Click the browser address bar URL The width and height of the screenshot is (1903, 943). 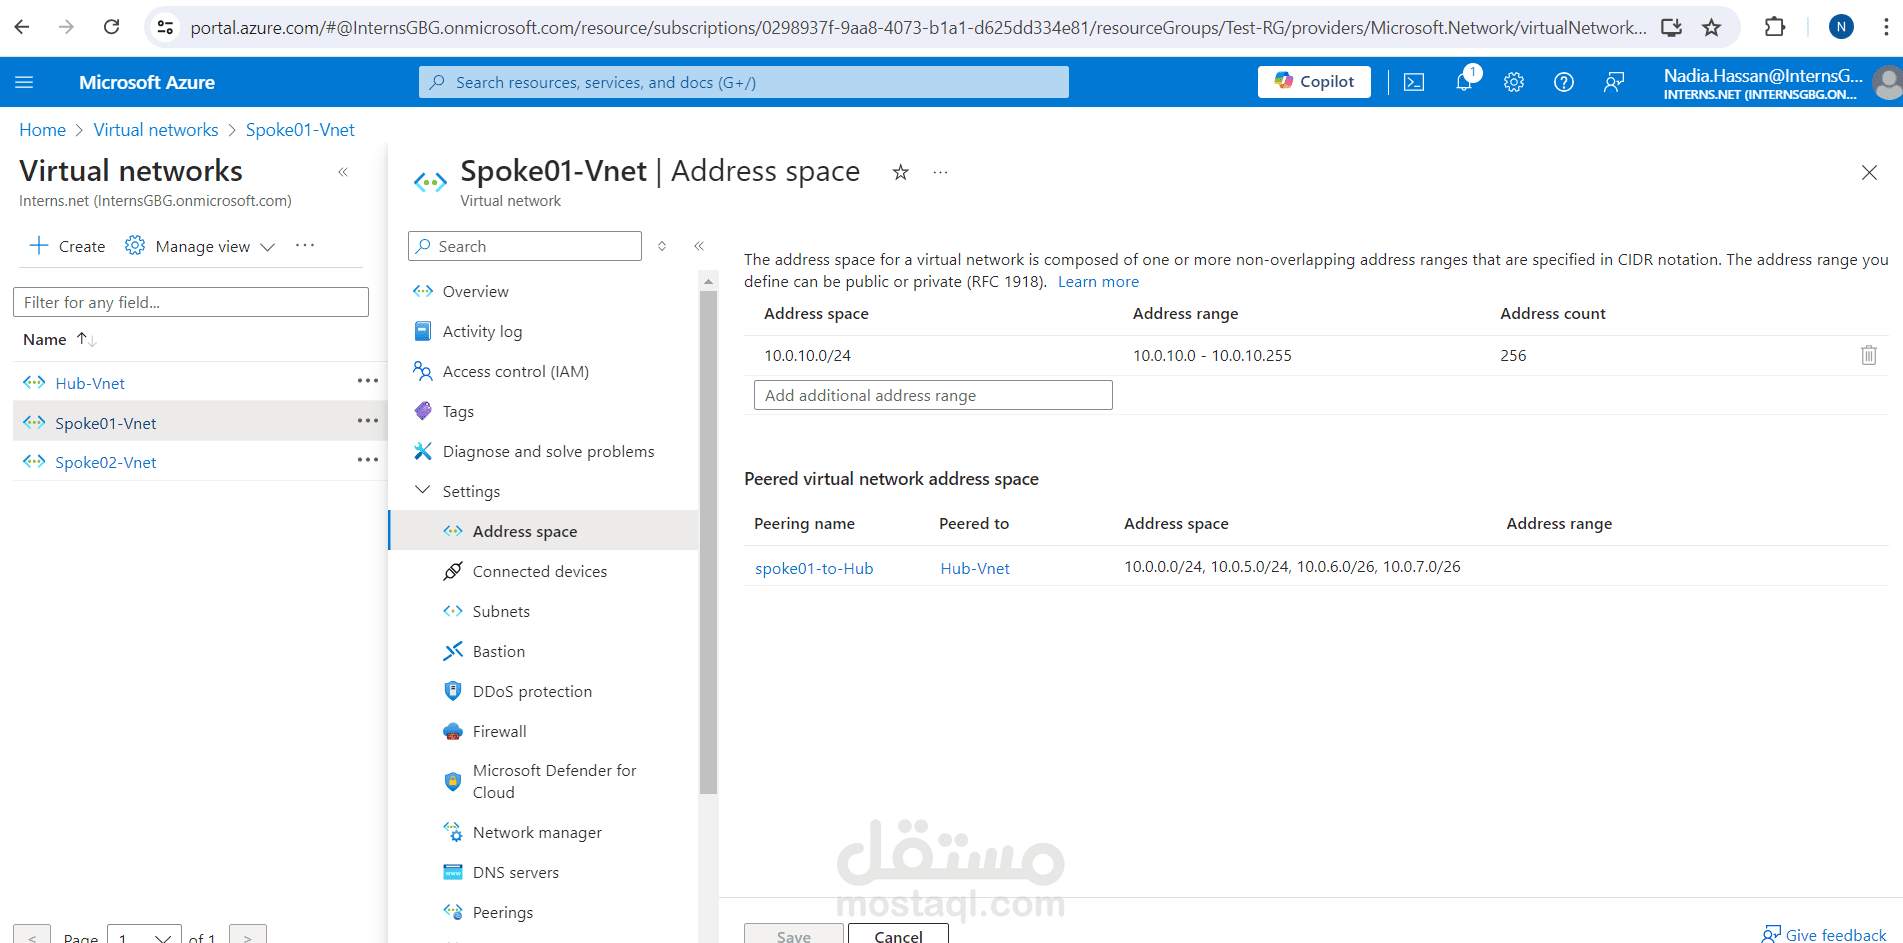[918, 27]
